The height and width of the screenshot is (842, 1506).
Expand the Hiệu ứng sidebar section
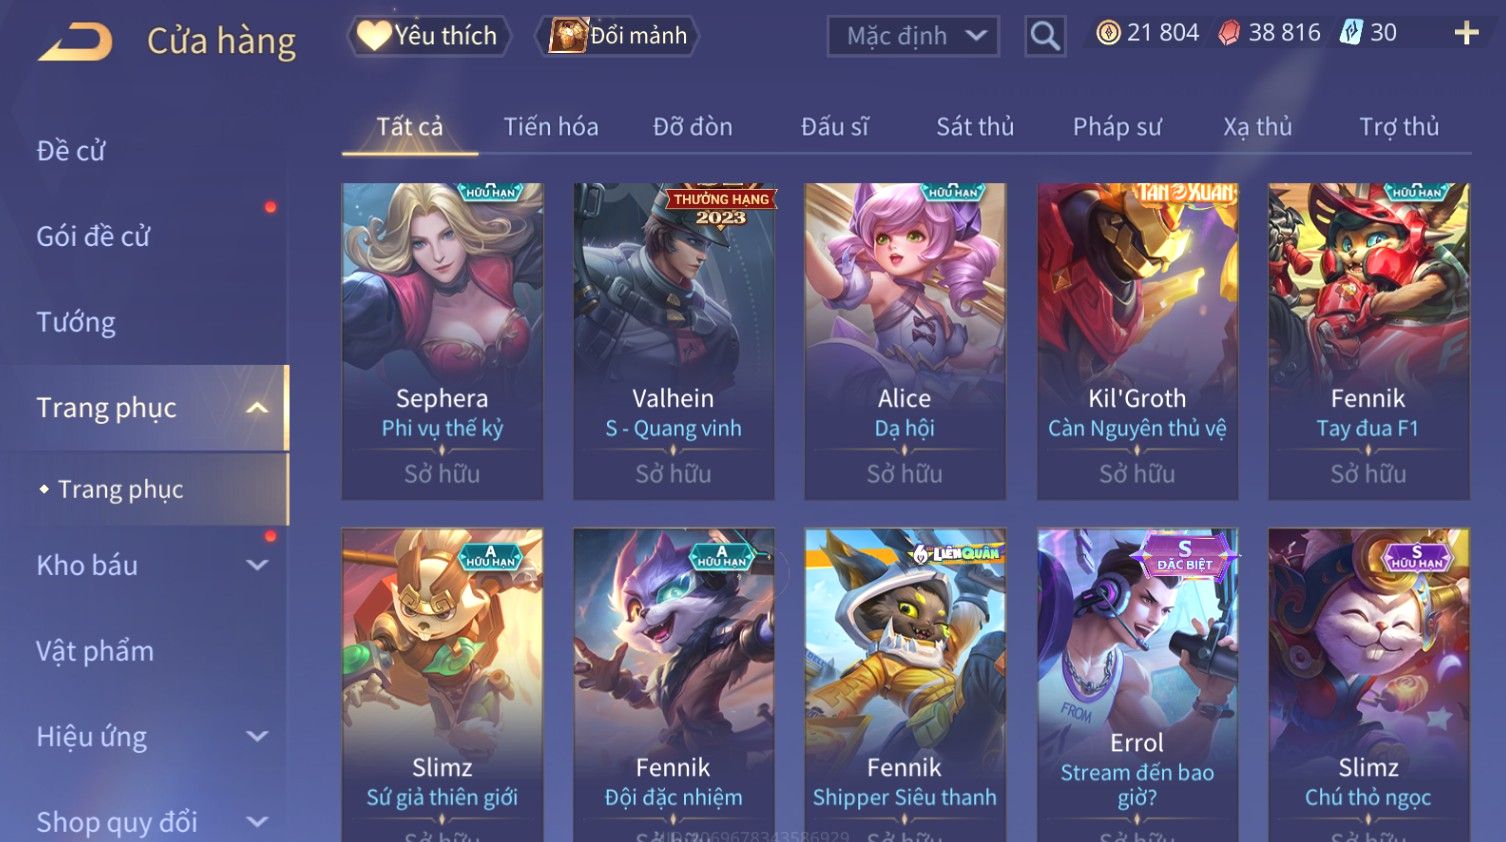pos(257,737)
